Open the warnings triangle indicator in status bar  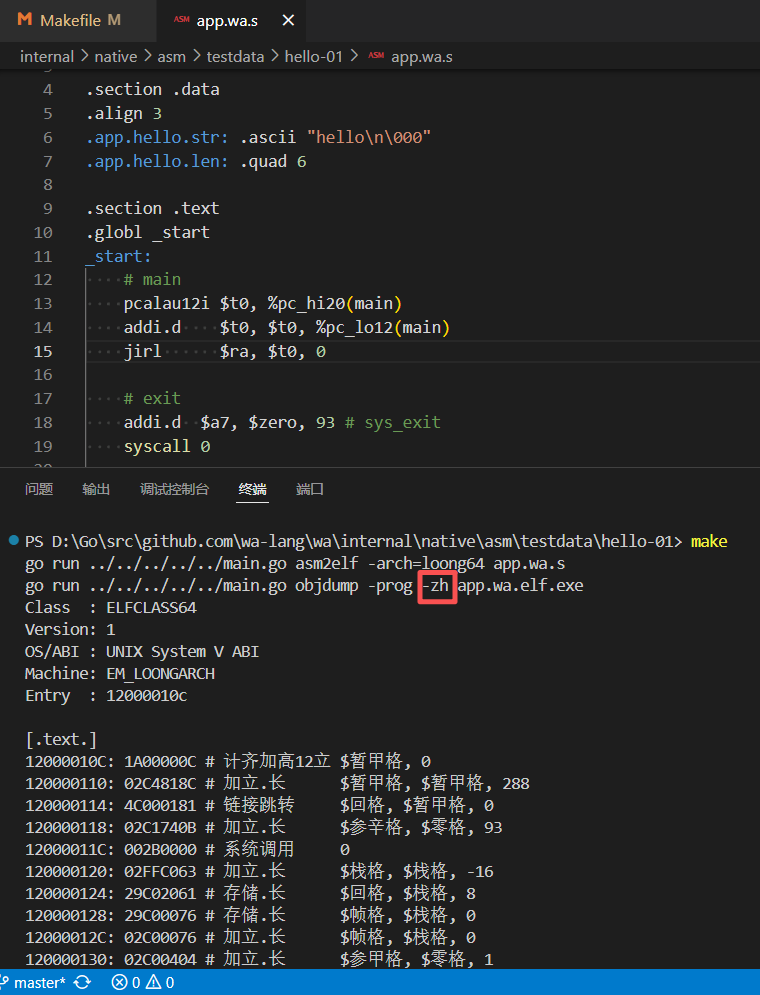[x=160, y=983]
